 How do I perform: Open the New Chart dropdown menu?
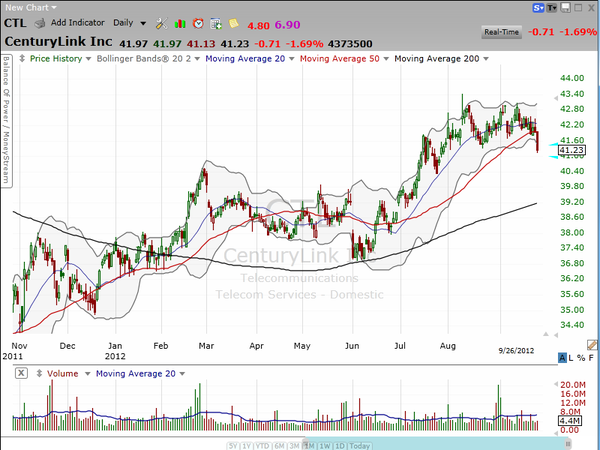click(31, 8)
